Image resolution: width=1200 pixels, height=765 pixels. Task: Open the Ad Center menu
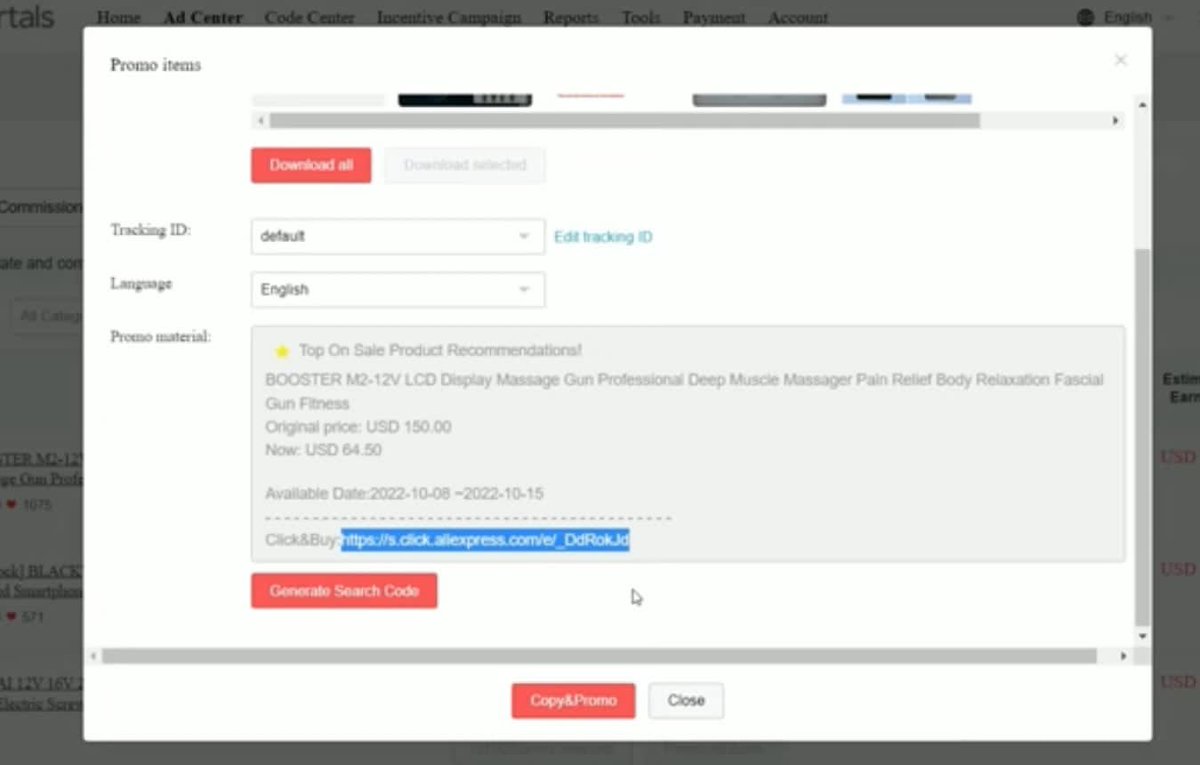(202, 18)
